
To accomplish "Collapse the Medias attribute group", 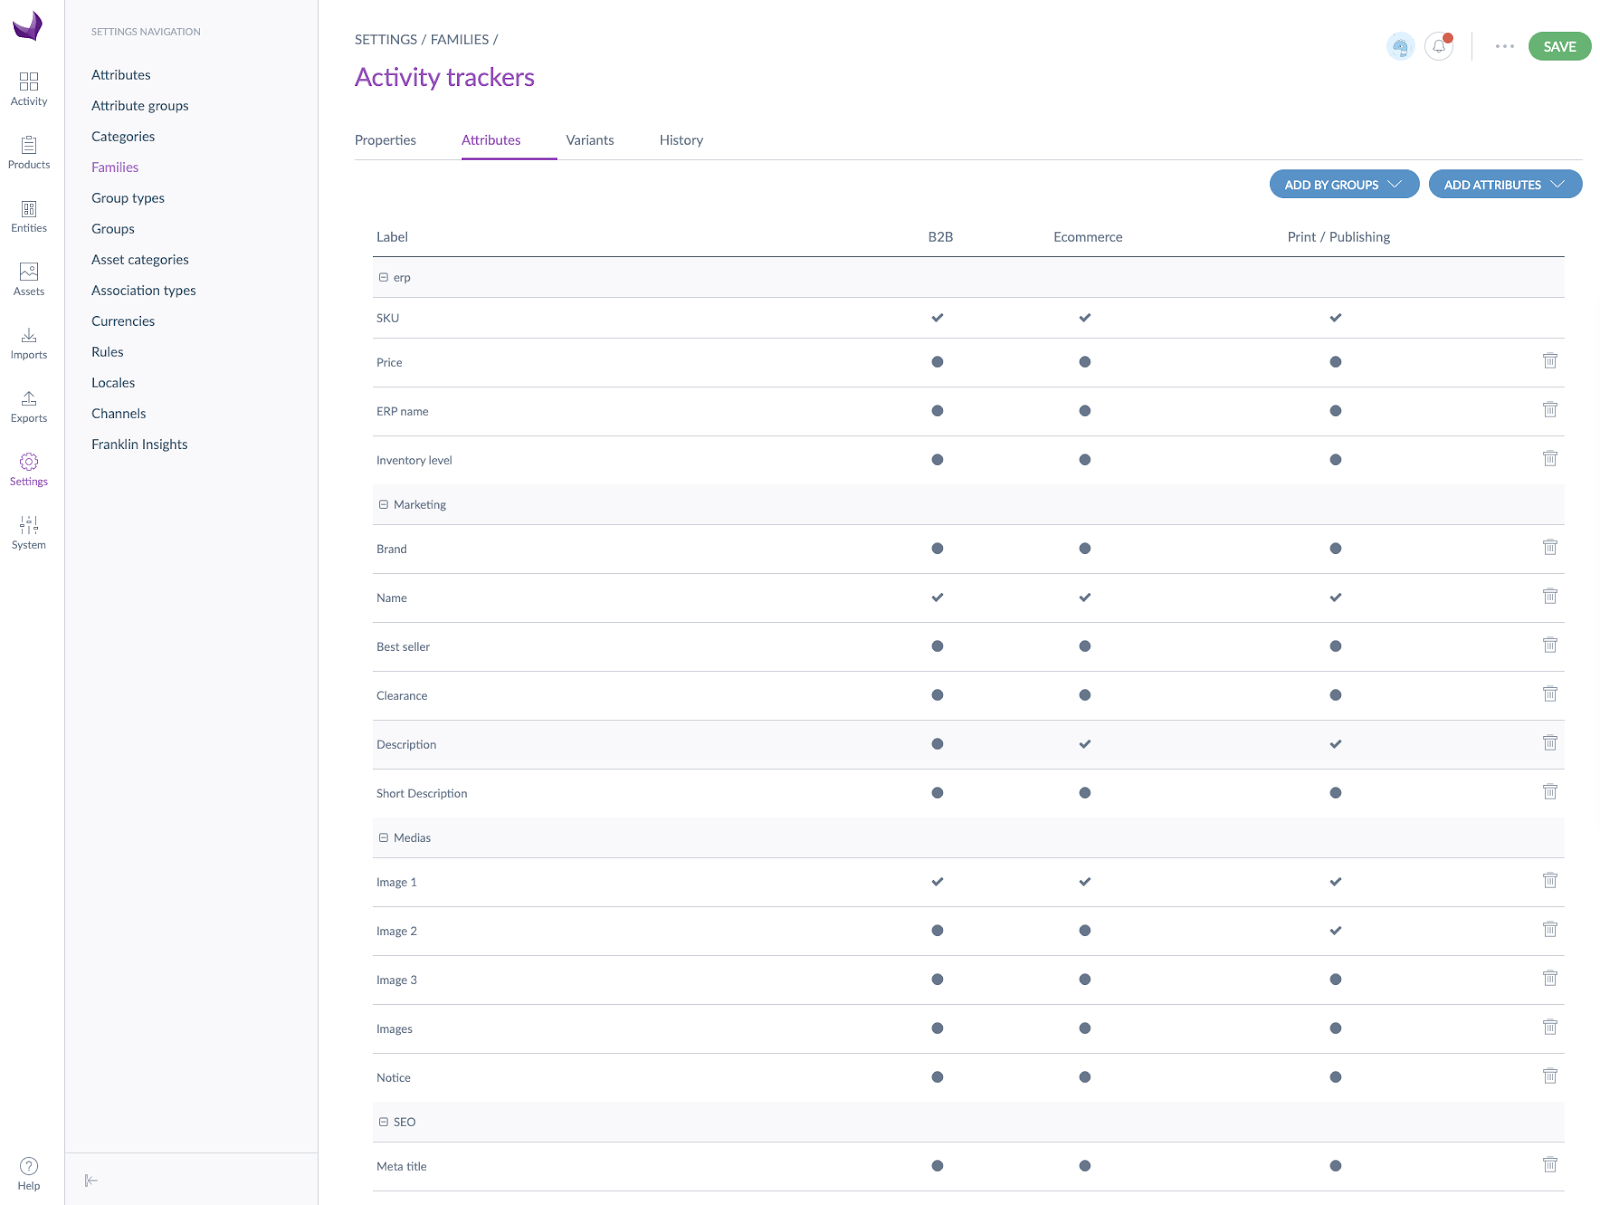I will (383, 837).
